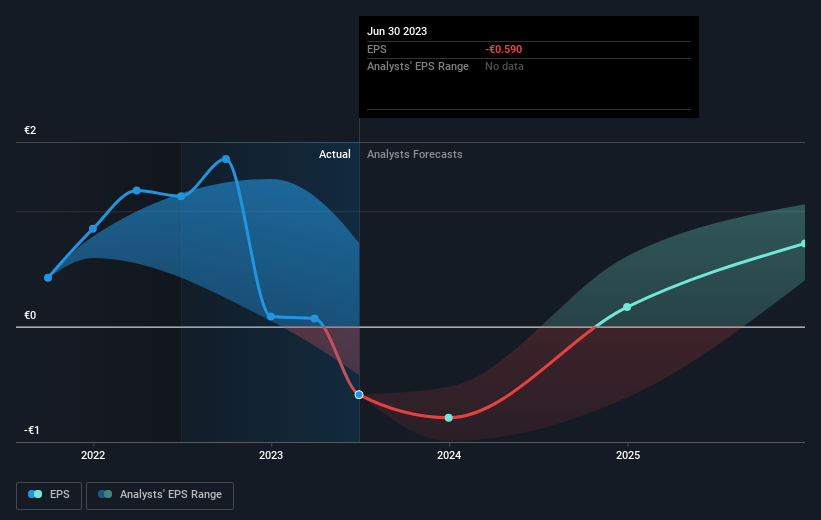Click the 2025 x-axis label

(x=628, y=455)
